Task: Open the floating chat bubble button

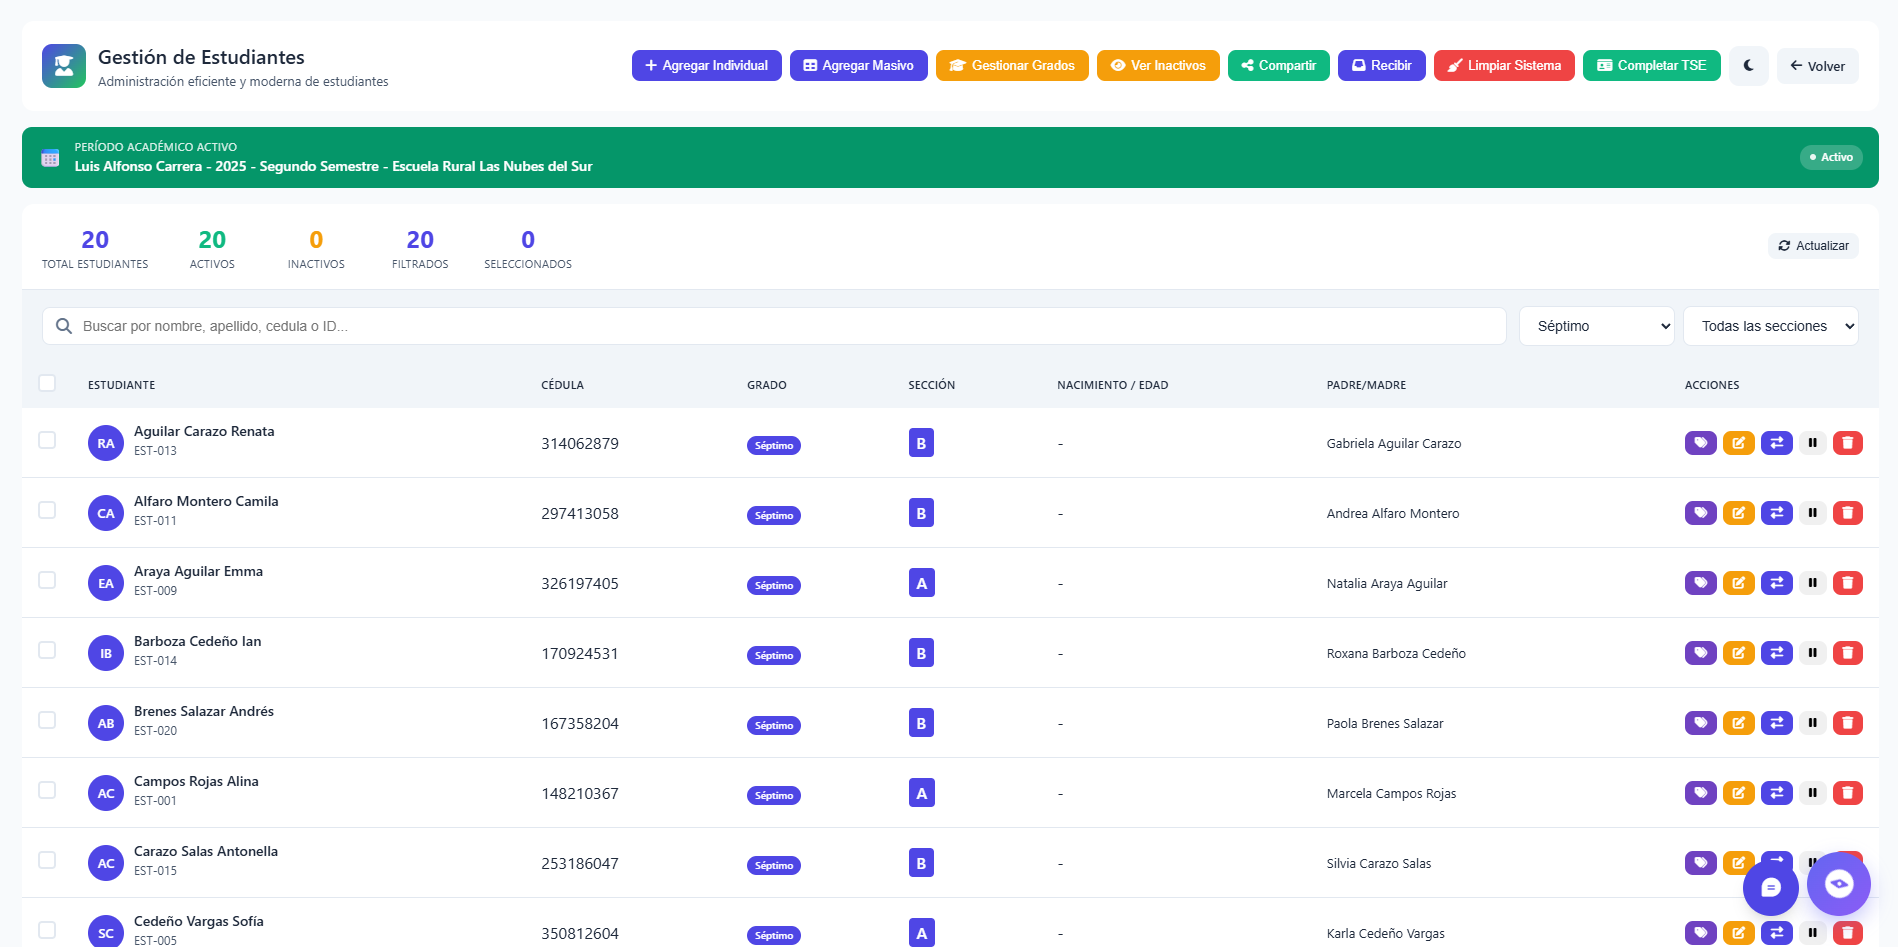Action: coord(1770,887)
